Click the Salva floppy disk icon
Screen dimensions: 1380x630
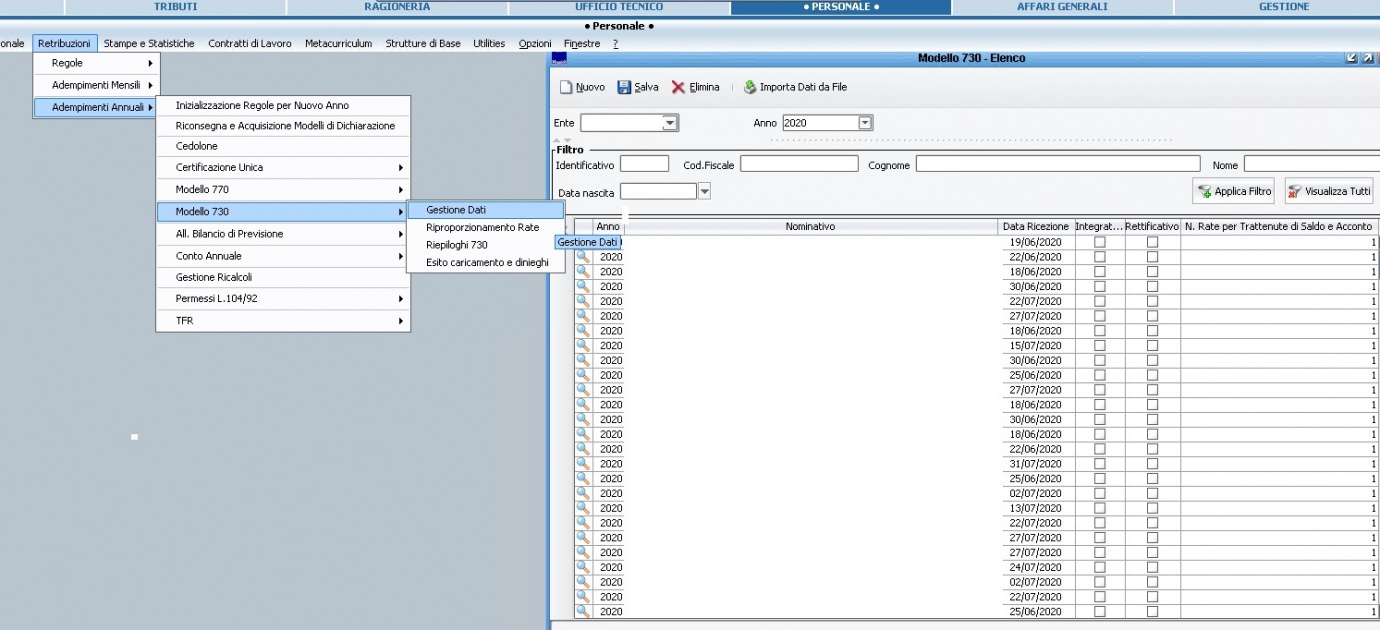(x=625, y=87)
